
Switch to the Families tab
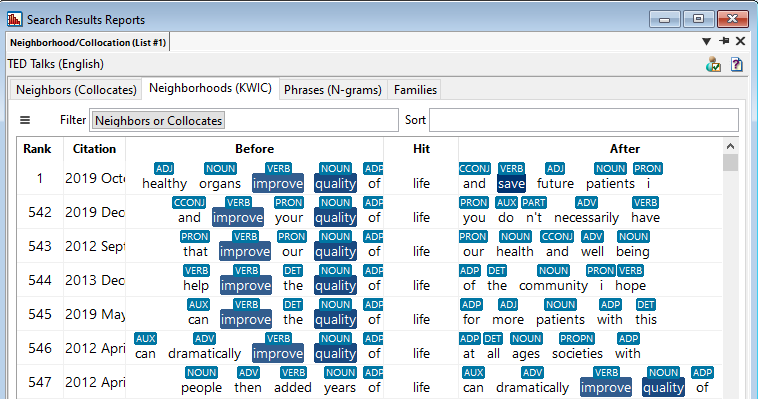pyautogui.click(x=415, y=90)
